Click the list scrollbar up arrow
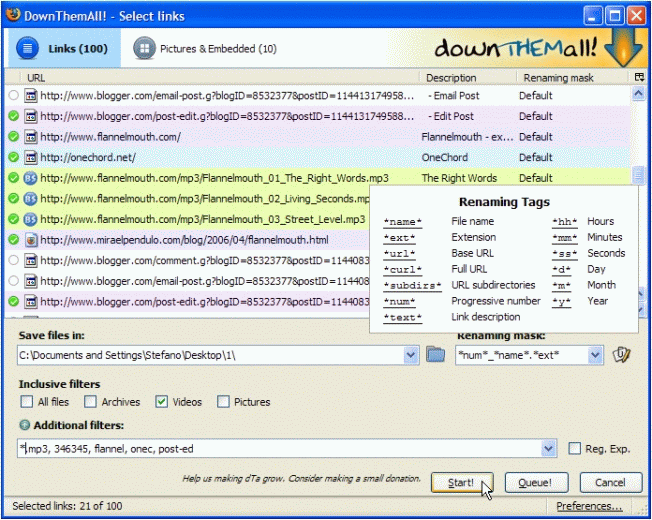Viewport: 652px width, 520px height. click(x=639, y=94)
